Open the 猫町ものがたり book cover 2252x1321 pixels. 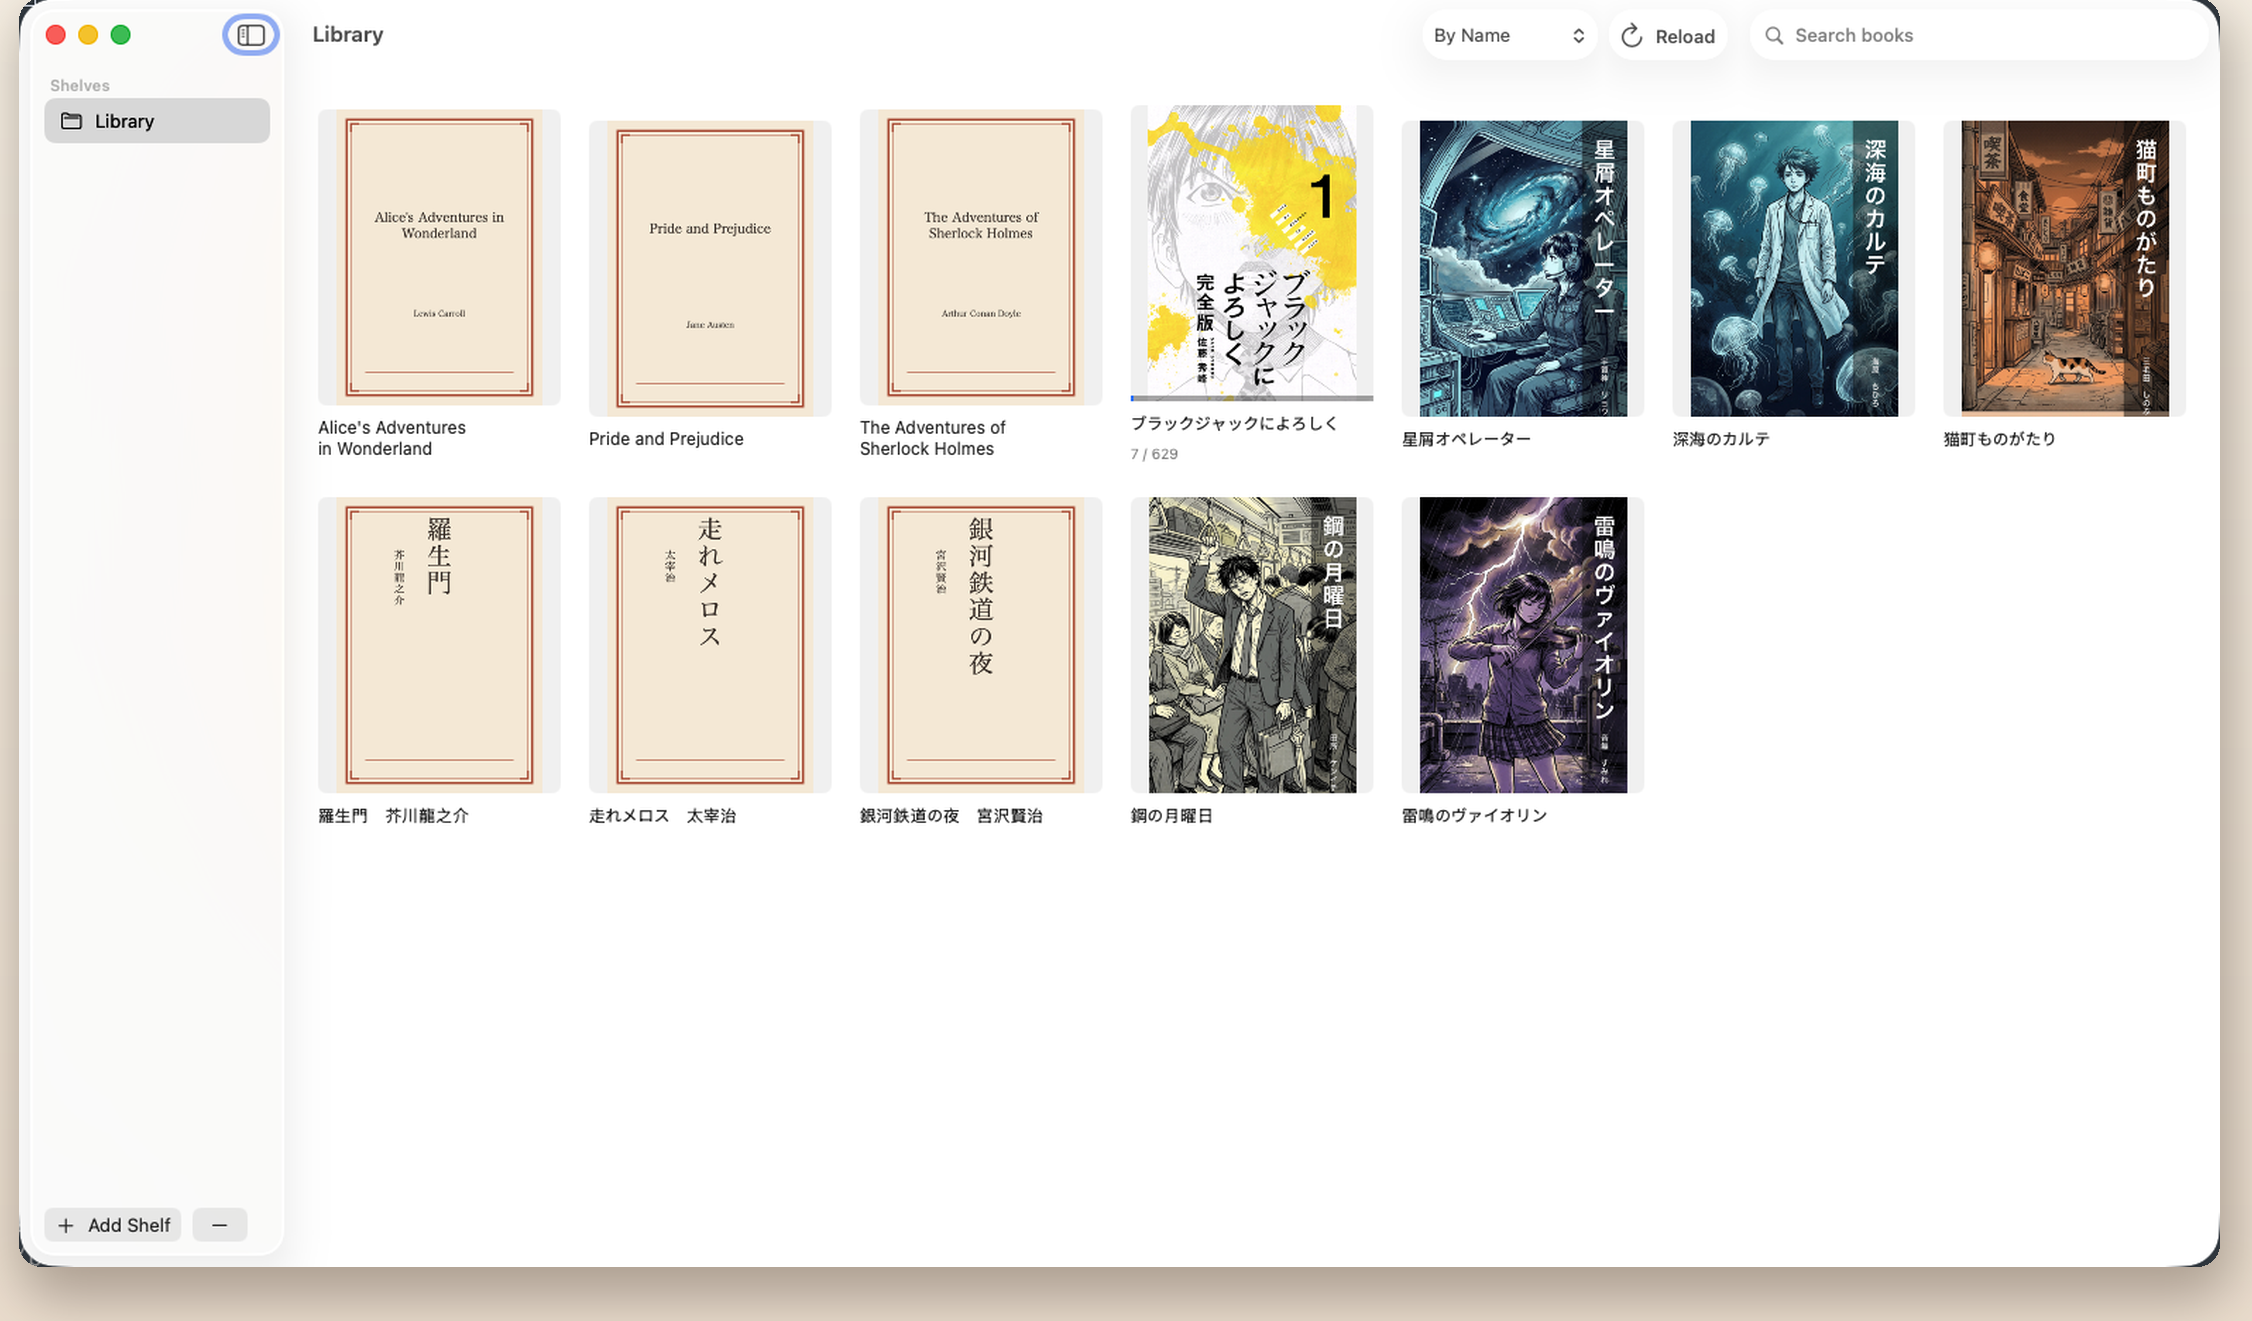point(2065,268)
